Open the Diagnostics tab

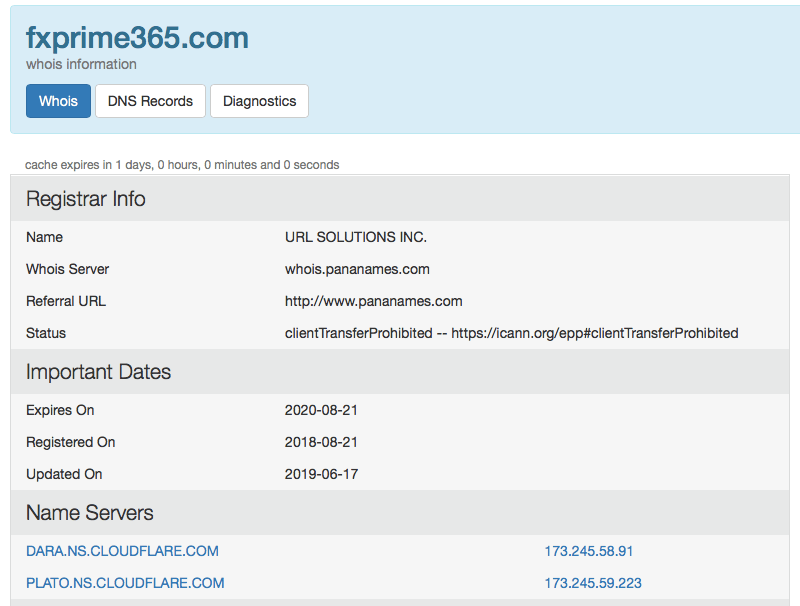pyautogui.click(x=259, y=101)
